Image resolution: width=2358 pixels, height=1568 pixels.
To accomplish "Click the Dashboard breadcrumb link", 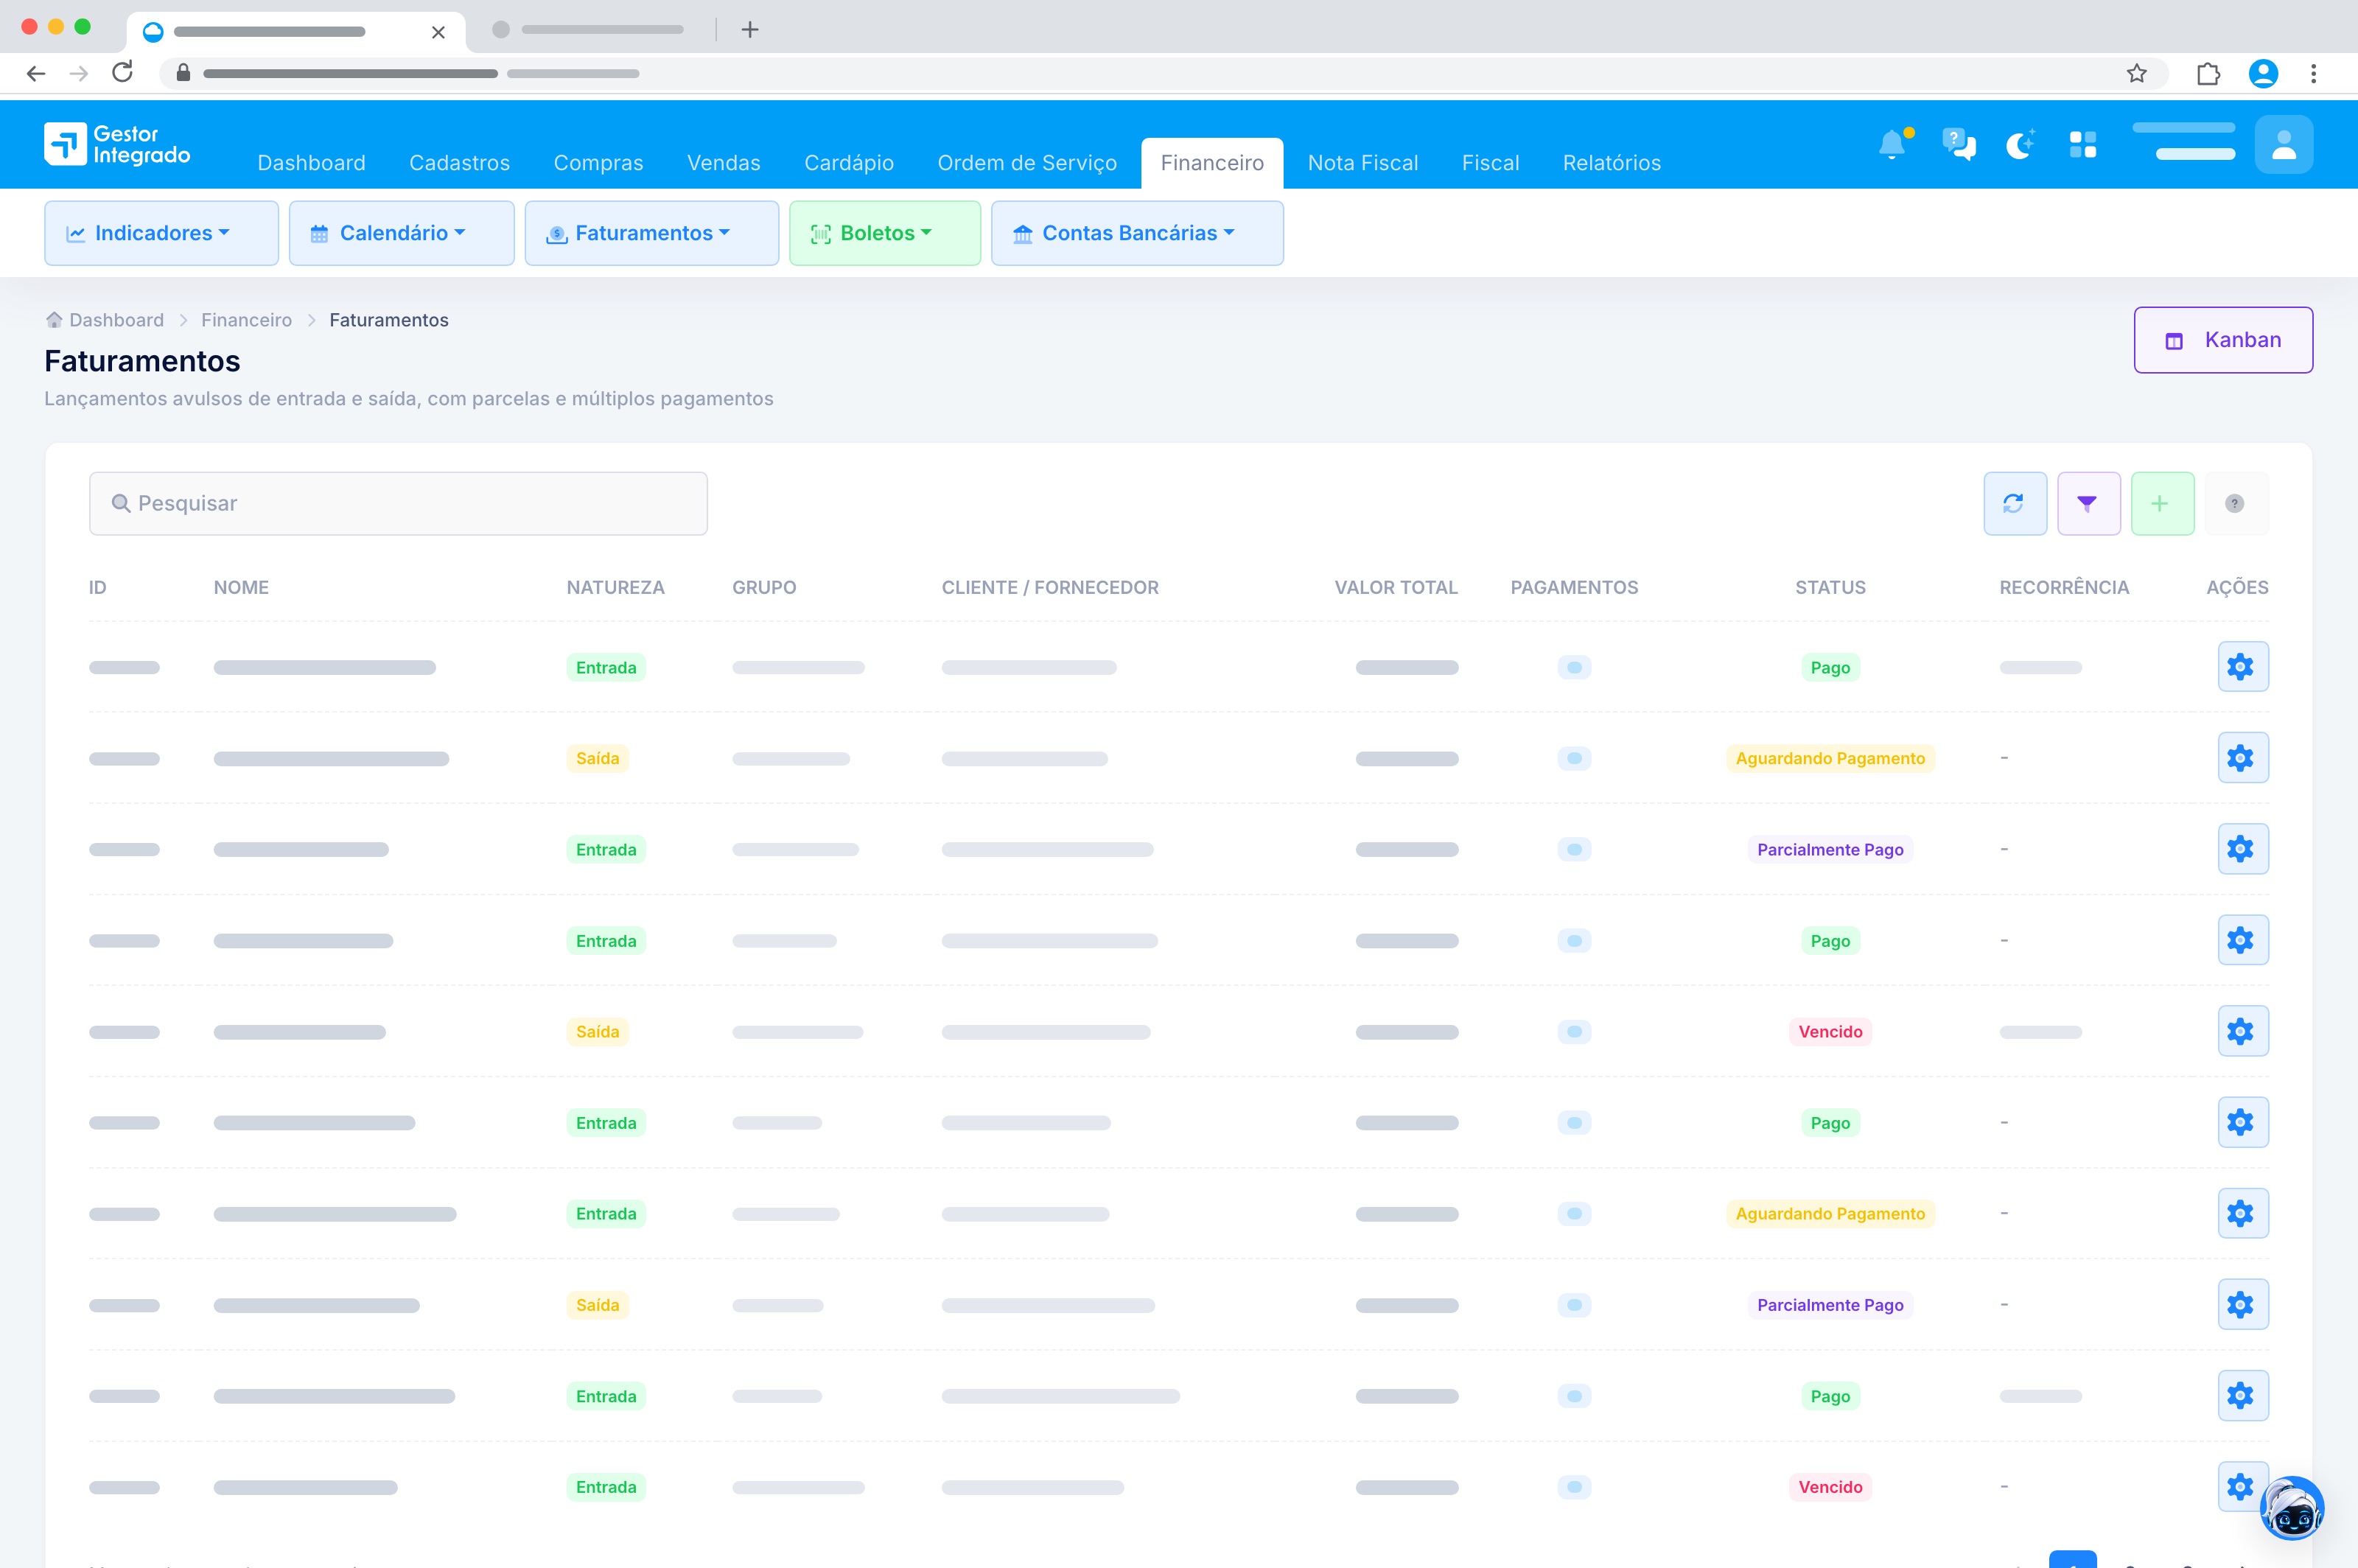I will click(106, 320).
